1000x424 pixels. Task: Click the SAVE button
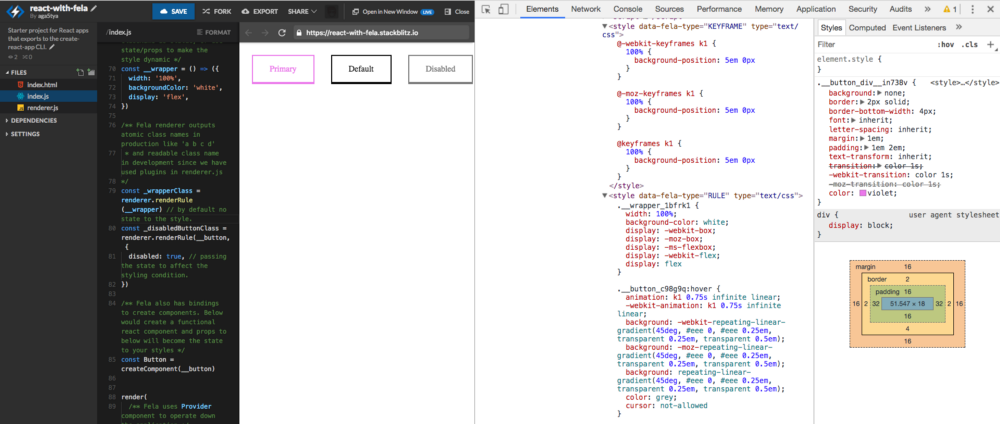tap(173, 11)
